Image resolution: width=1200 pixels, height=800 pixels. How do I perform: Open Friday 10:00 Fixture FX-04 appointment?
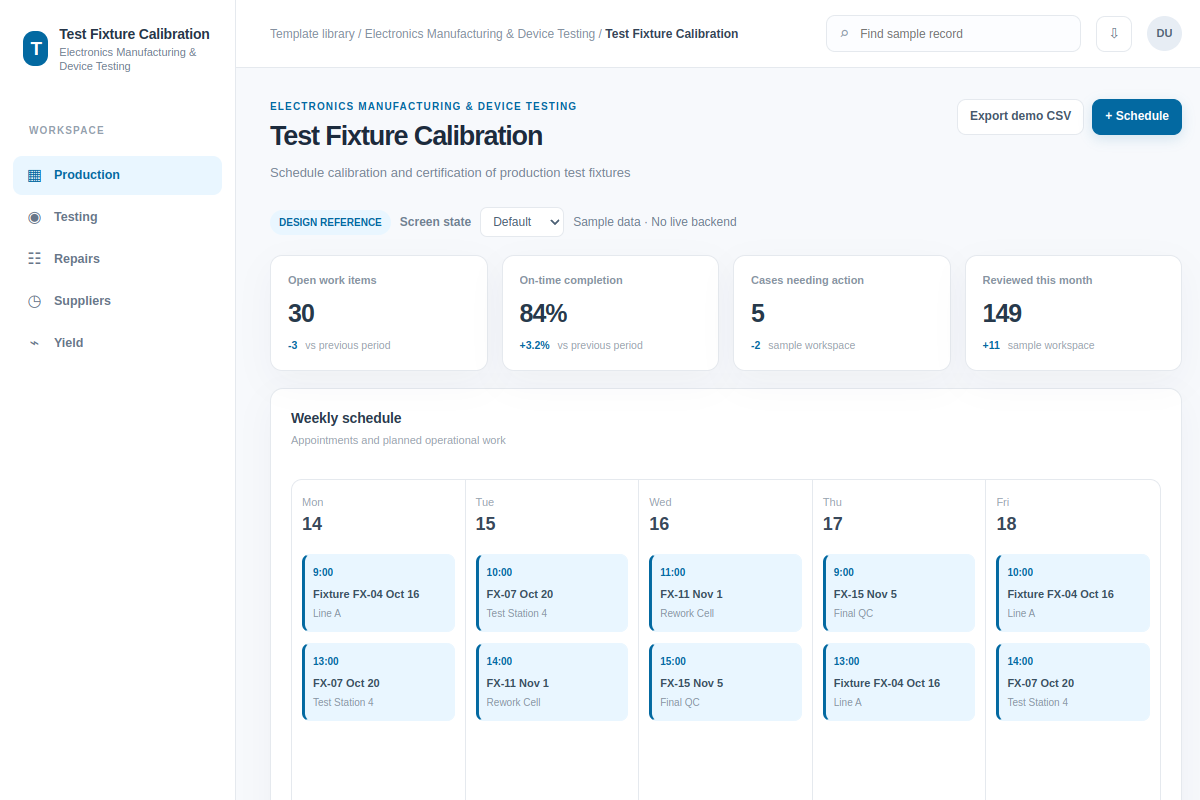(x=1073, y=593)
